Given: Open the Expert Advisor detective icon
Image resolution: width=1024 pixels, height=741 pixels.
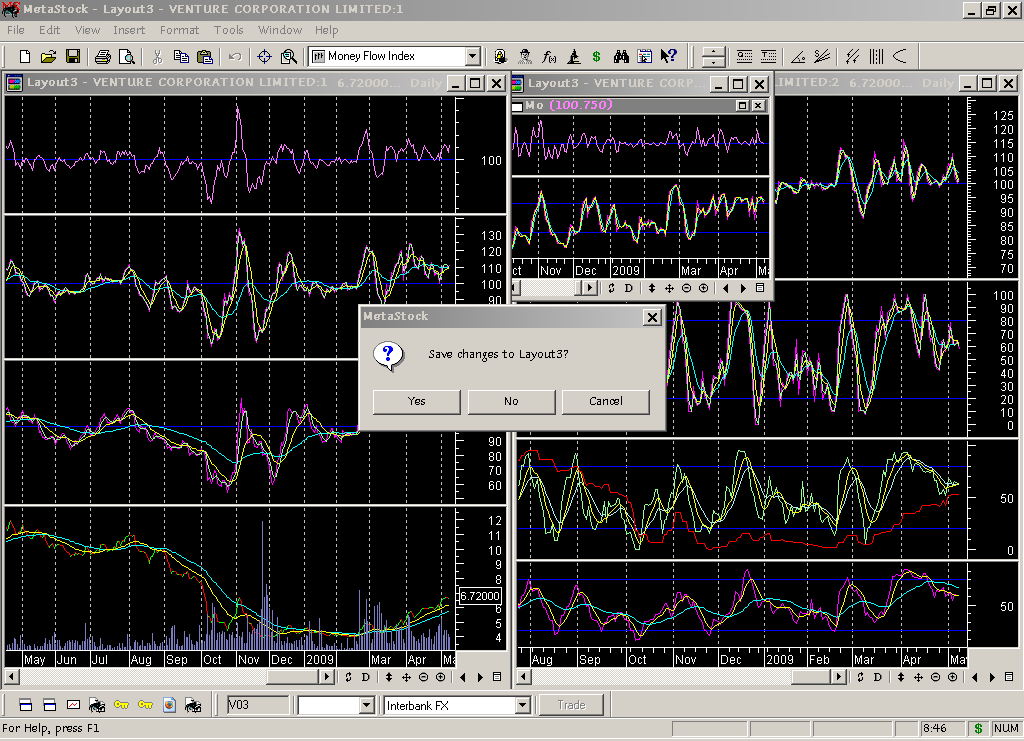Looking at the screenshot, I should coord(524,57).
